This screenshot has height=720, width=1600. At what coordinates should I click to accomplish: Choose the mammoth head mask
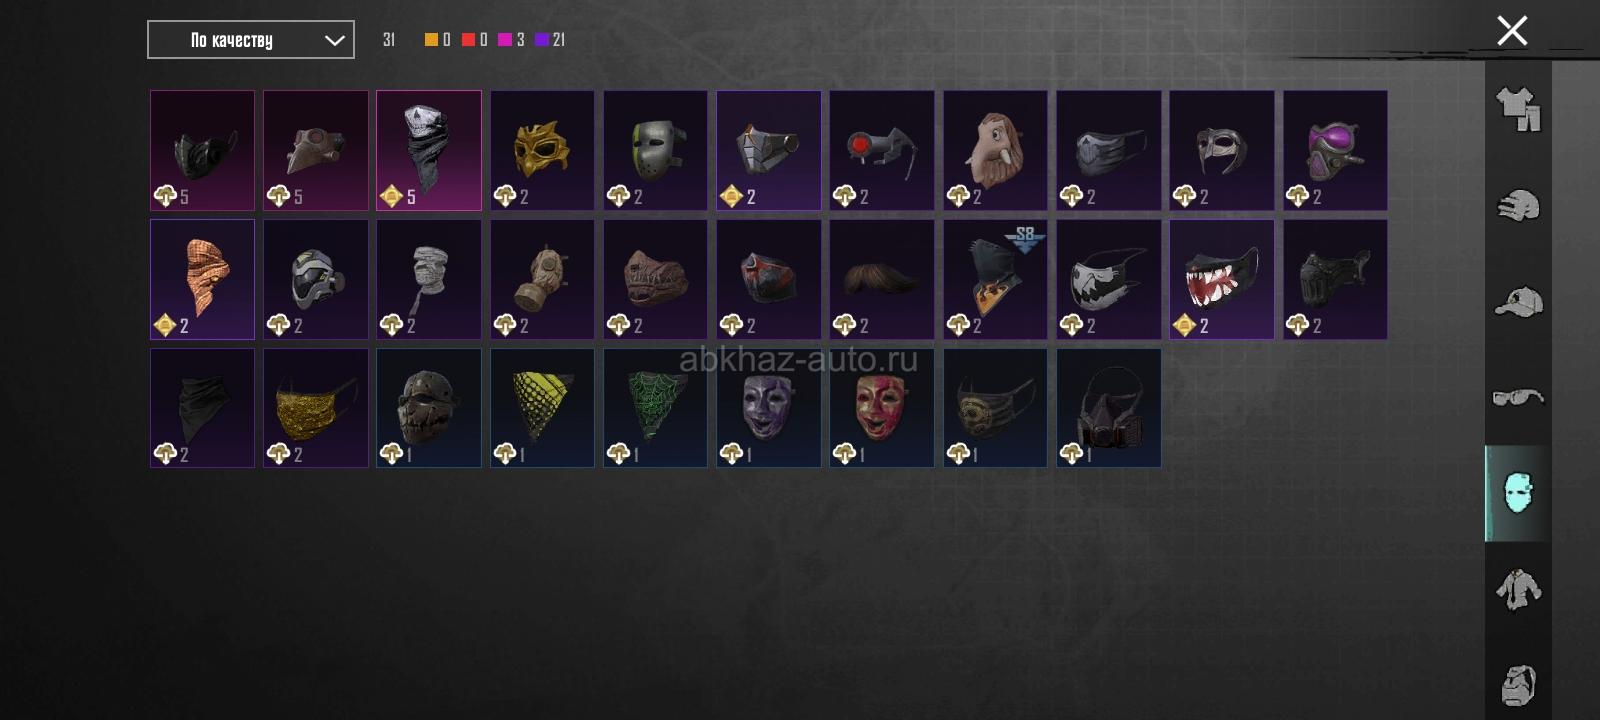tap(995, 151)
